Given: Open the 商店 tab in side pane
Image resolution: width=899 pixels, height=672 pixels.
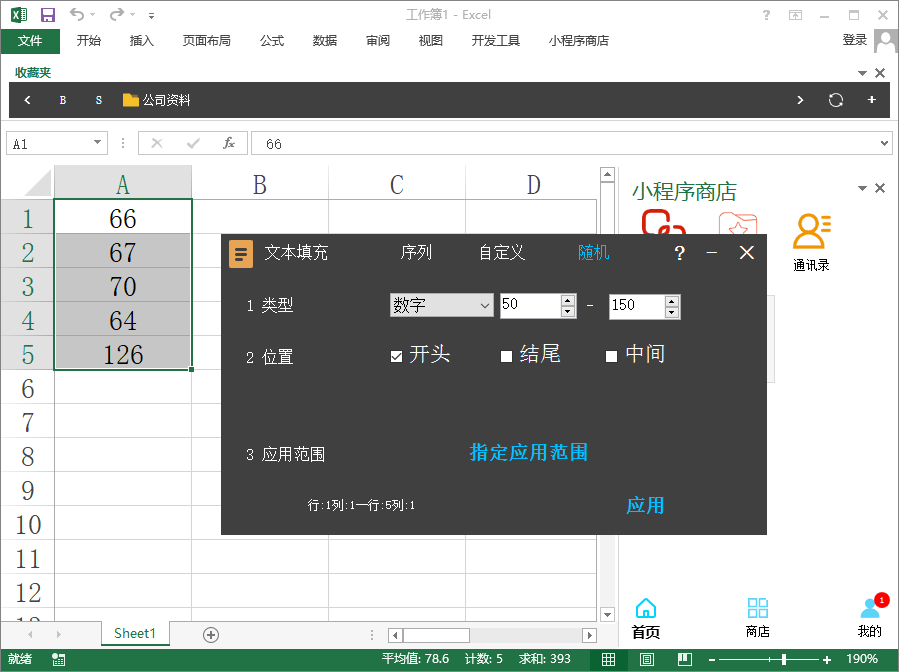Looking at the screenshot, I should (x=757, y=618).
